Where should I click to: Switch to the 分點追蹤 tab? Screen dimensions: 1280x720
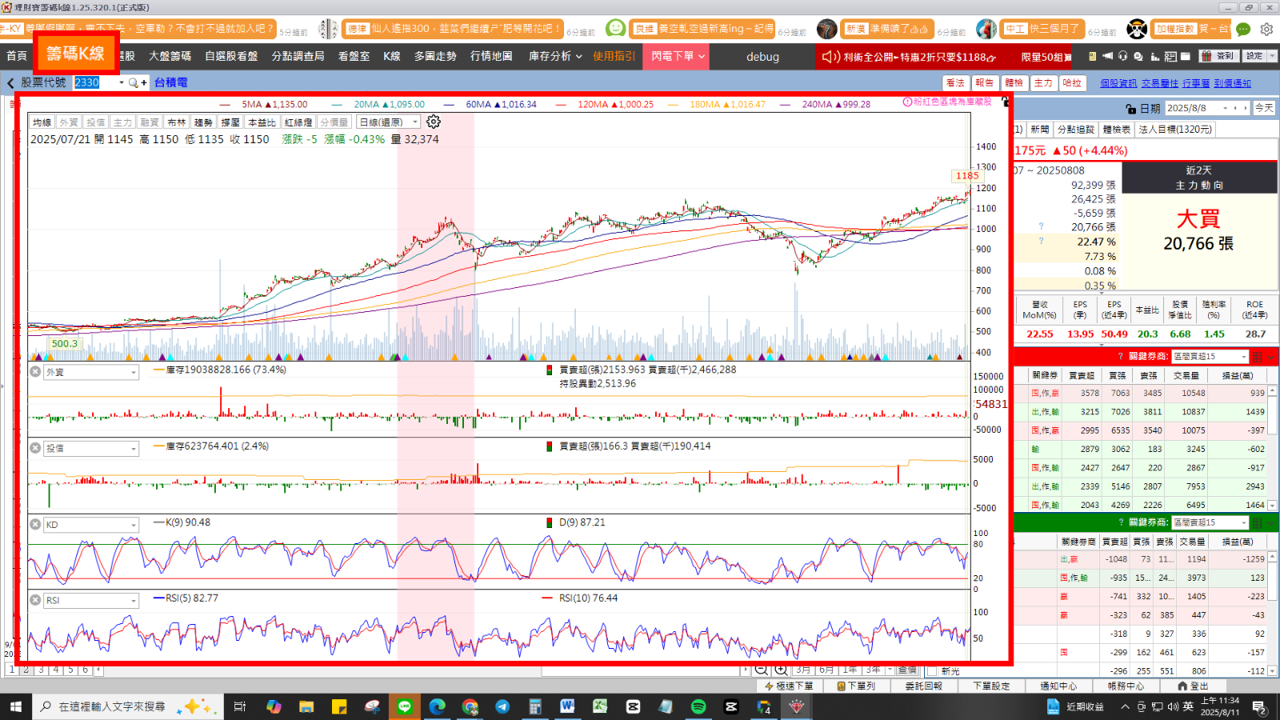click(x=1076, y=129)
